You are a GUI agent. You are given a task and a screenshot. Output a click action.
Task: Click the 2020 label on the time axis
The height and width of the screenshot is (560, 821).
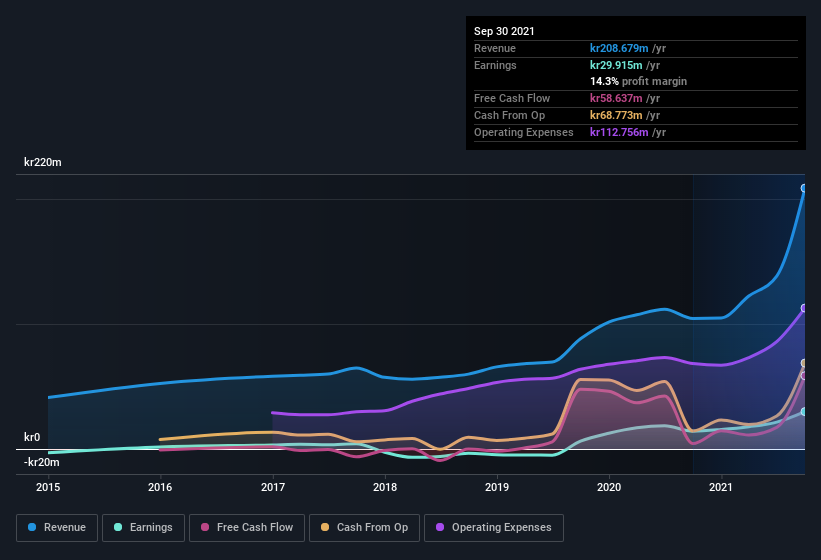click(x=609, y=488)
